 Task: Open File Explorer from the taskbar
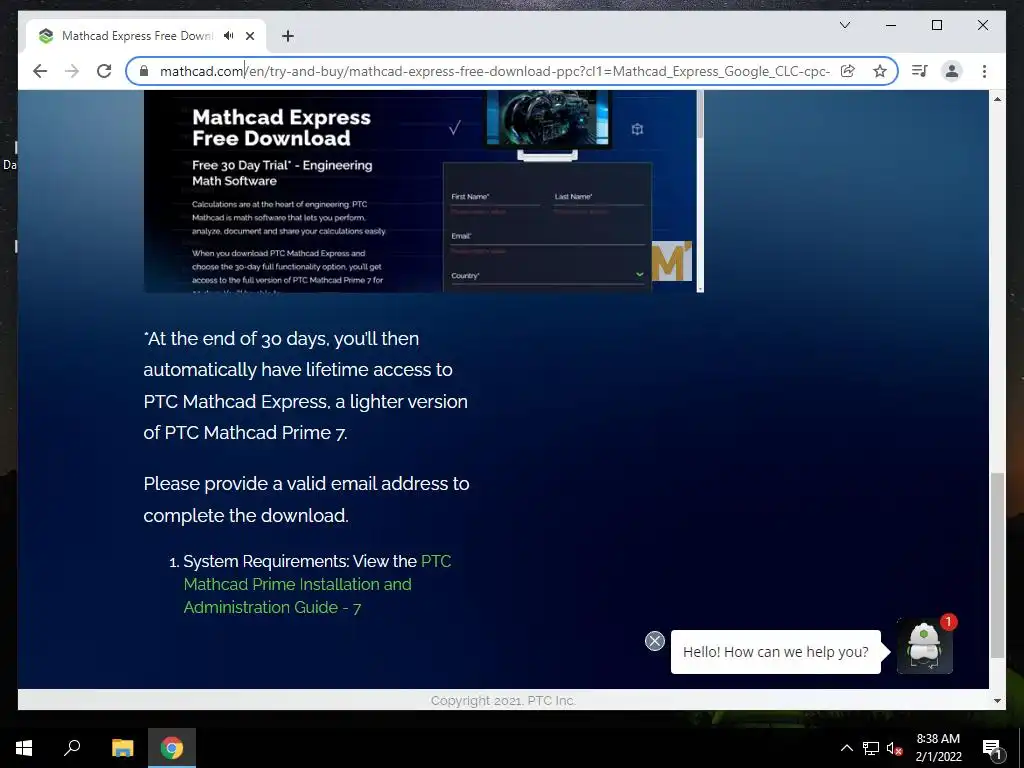click(122, 748)
